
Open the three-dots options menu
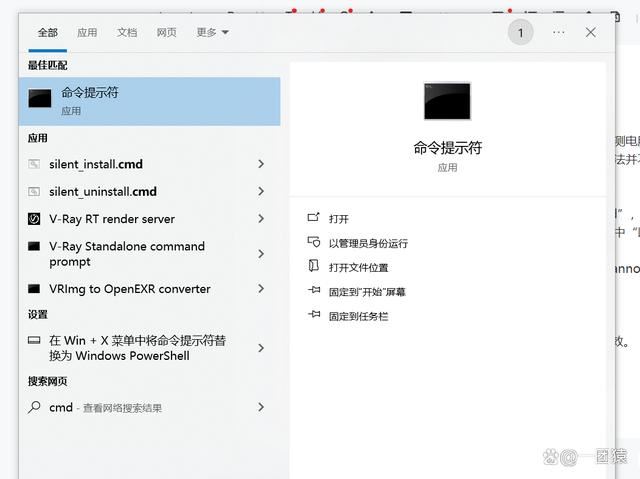coord(558,32)
